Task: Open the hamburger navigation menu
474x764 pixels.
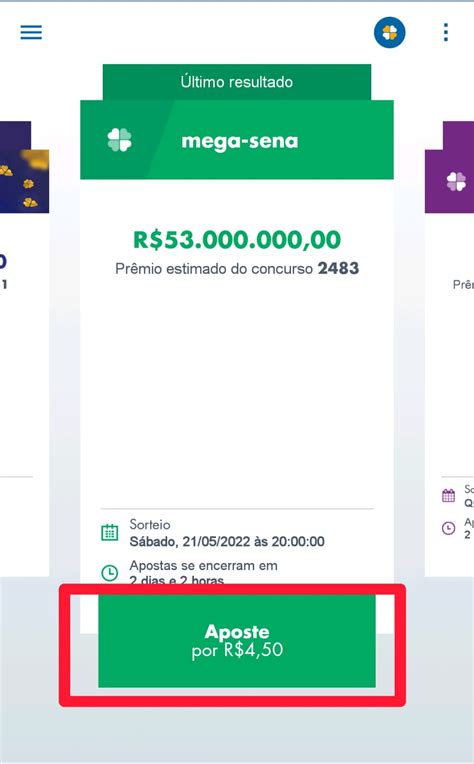Action: click(31, 32)
